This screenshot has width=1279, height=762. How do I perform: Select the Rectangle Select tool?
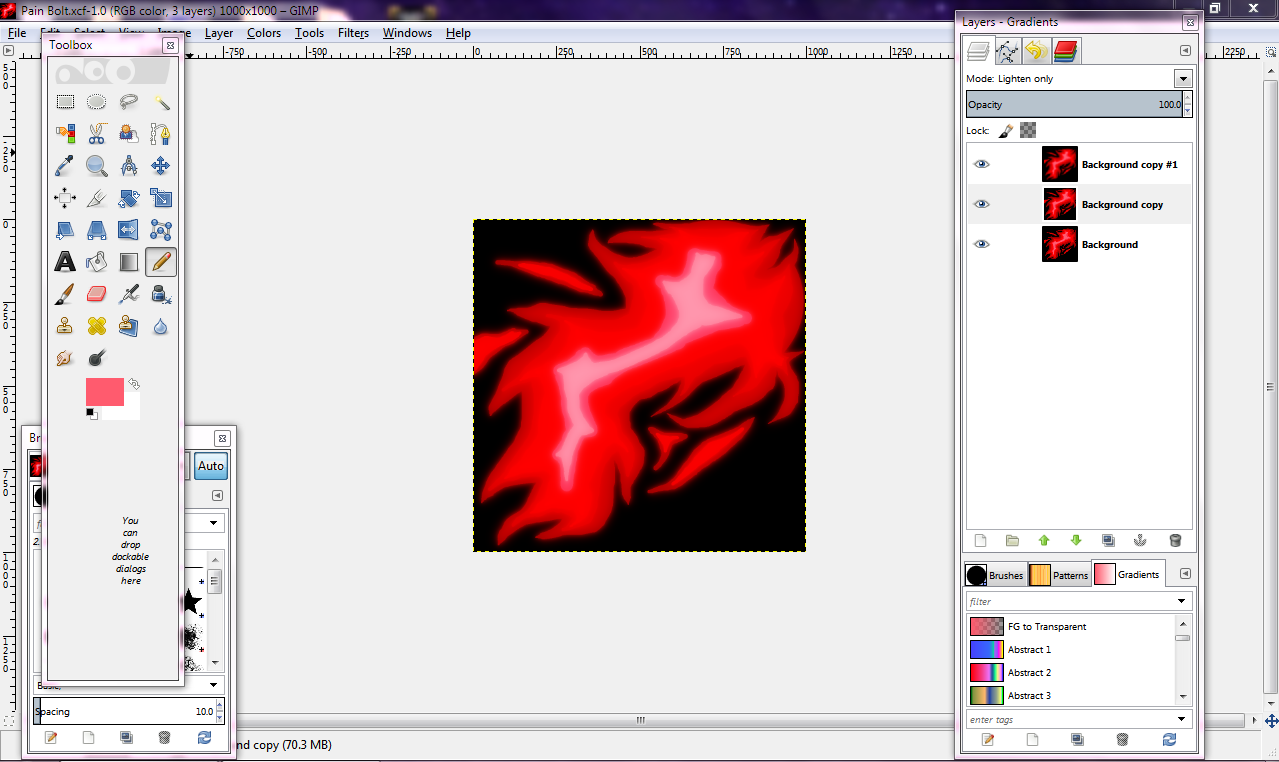tap(65, 101)
